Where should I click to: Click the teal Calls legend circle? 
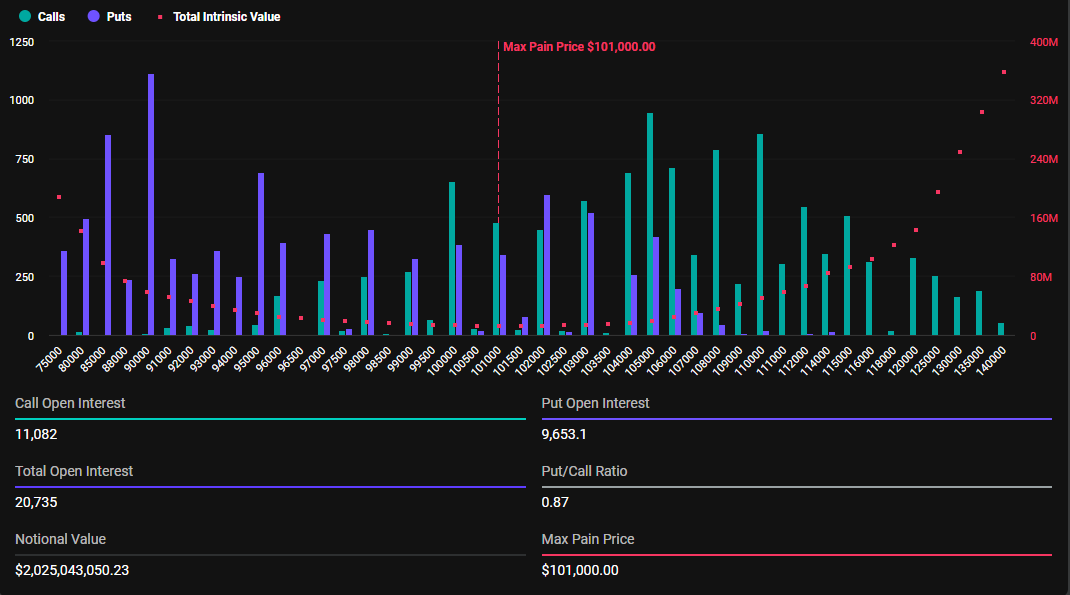[24, 17]
